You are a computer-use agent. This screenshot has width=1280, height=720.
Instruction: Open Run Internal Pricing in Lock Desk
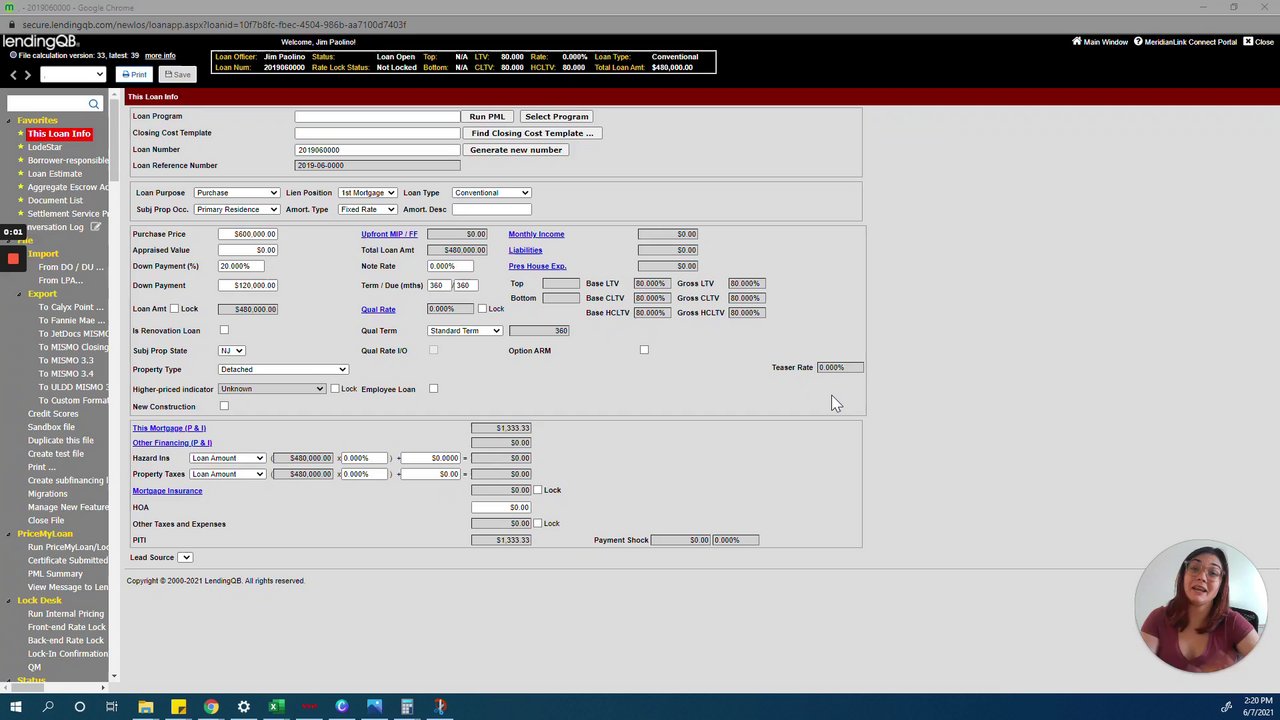coord(66,614)
